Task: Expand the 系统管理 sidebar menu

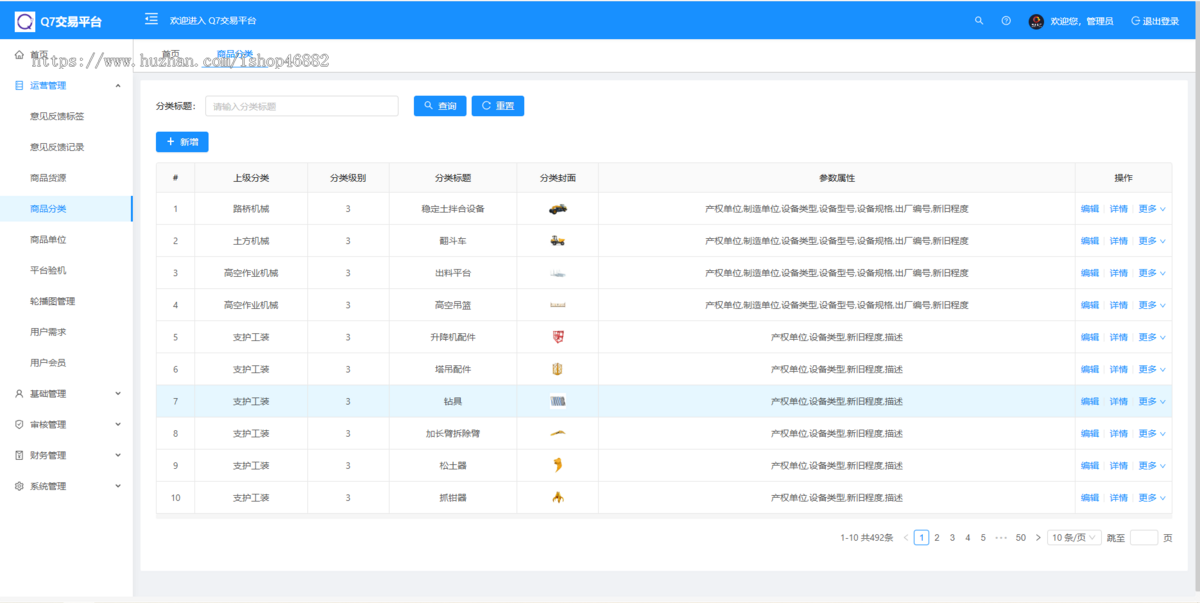Action: tap(66, 487)
